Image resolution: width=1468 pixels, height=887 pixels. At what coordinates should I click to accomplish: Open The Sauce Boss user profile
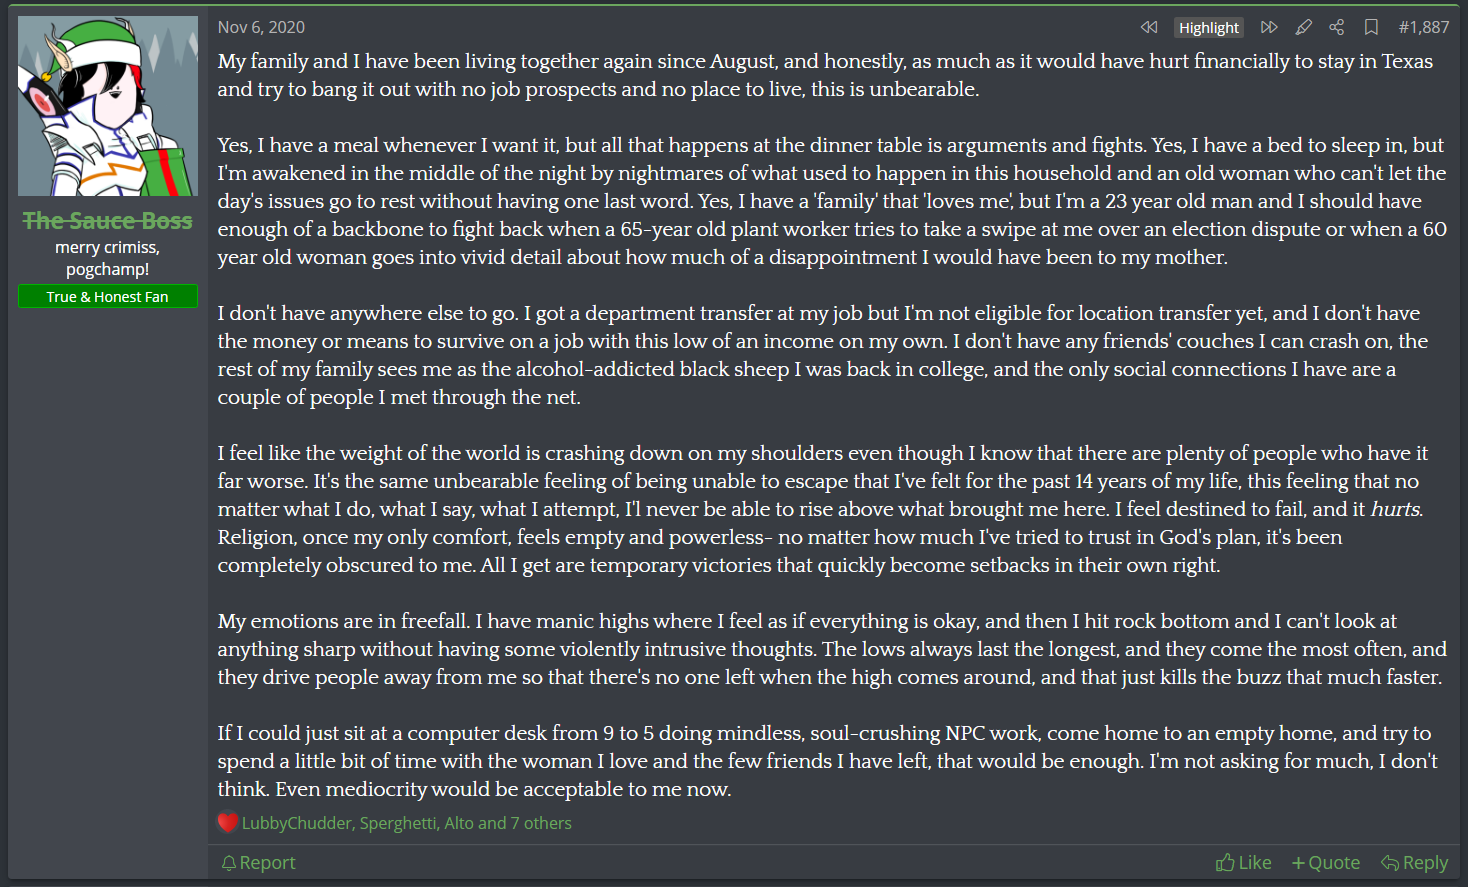point(108,220)
